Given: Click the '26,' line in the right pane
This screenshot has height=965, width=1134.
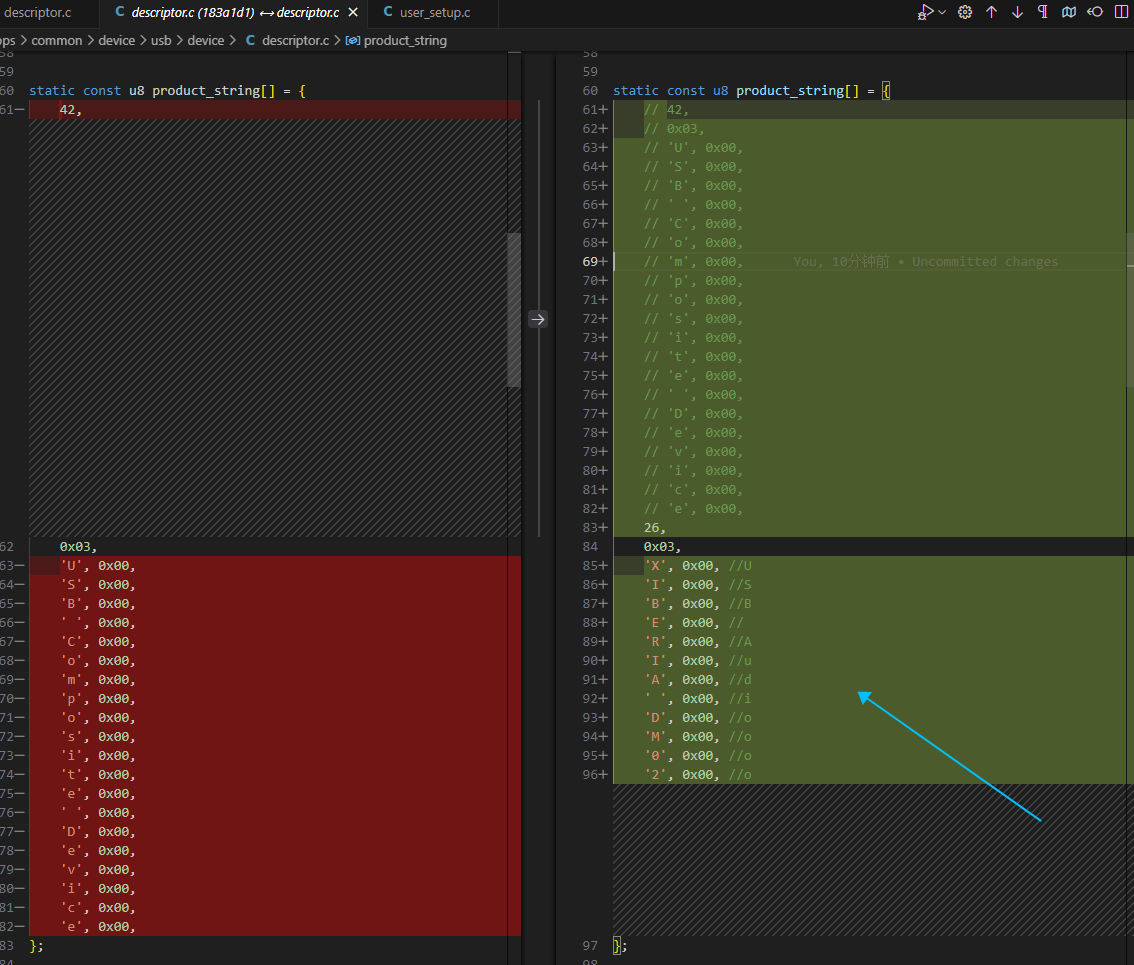Looking at the screenshot, I should (x=655, y=528).
